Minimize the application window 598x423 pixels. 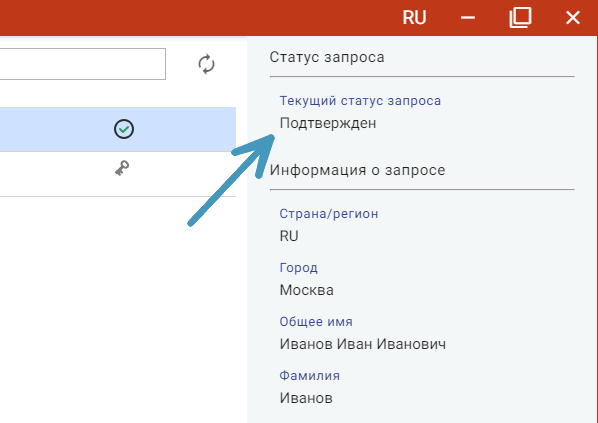click(x=468, y=18)
